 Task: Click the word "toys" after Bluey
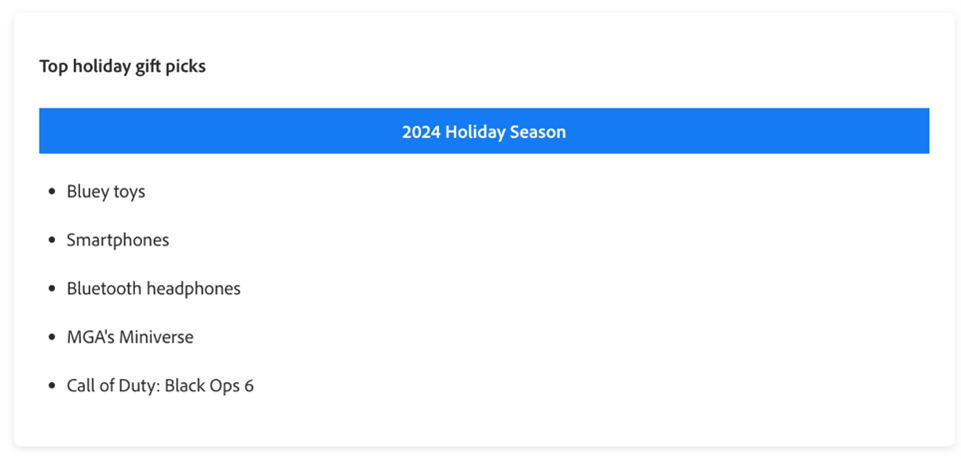[129, 192]
